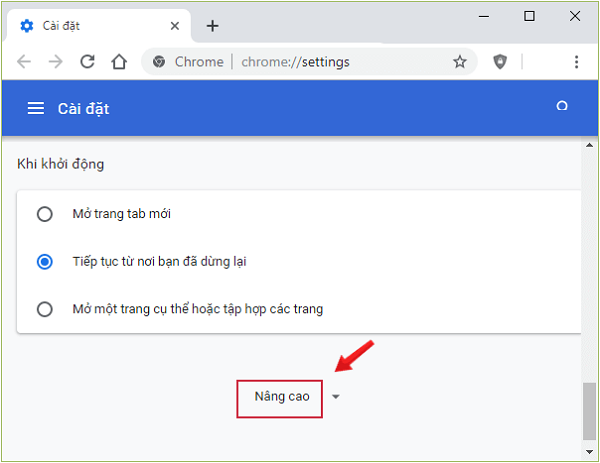Open the shield extension icon
Screen dimensions: 600x463
tap(500, 62)
